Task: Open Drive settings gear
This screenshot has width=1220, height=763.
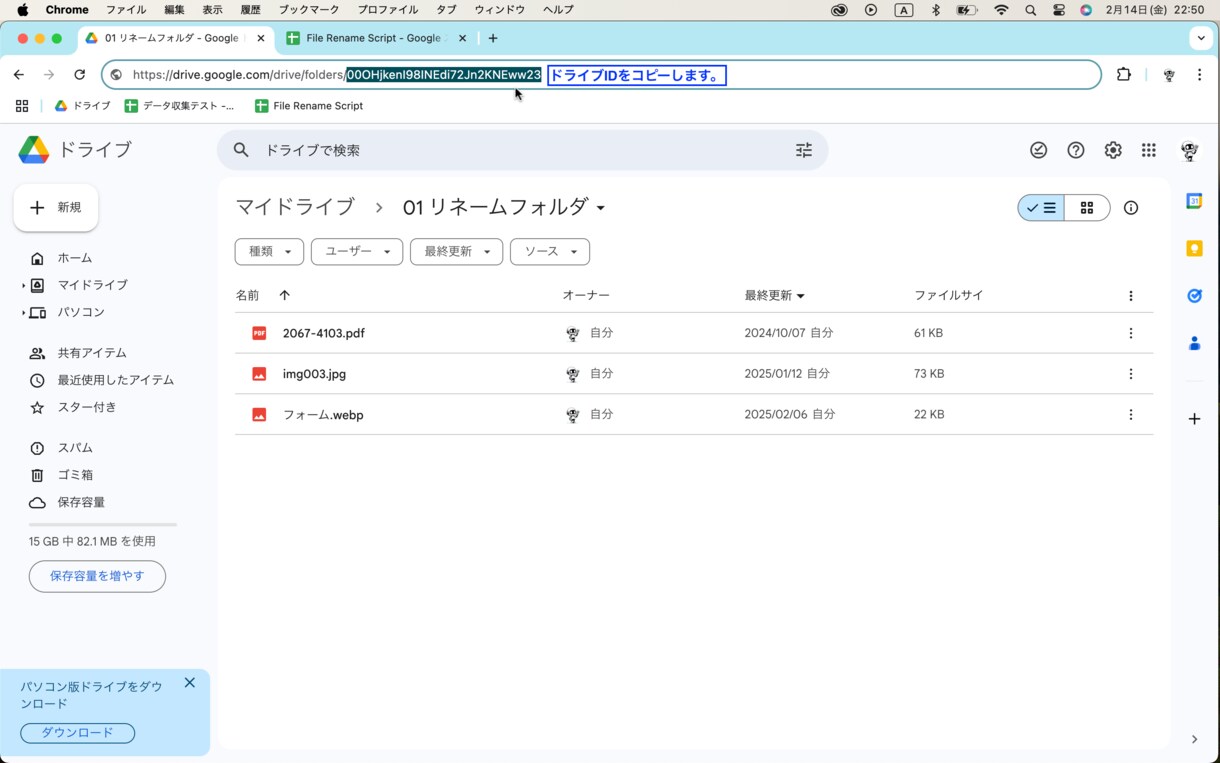Action: point(1113,150)
